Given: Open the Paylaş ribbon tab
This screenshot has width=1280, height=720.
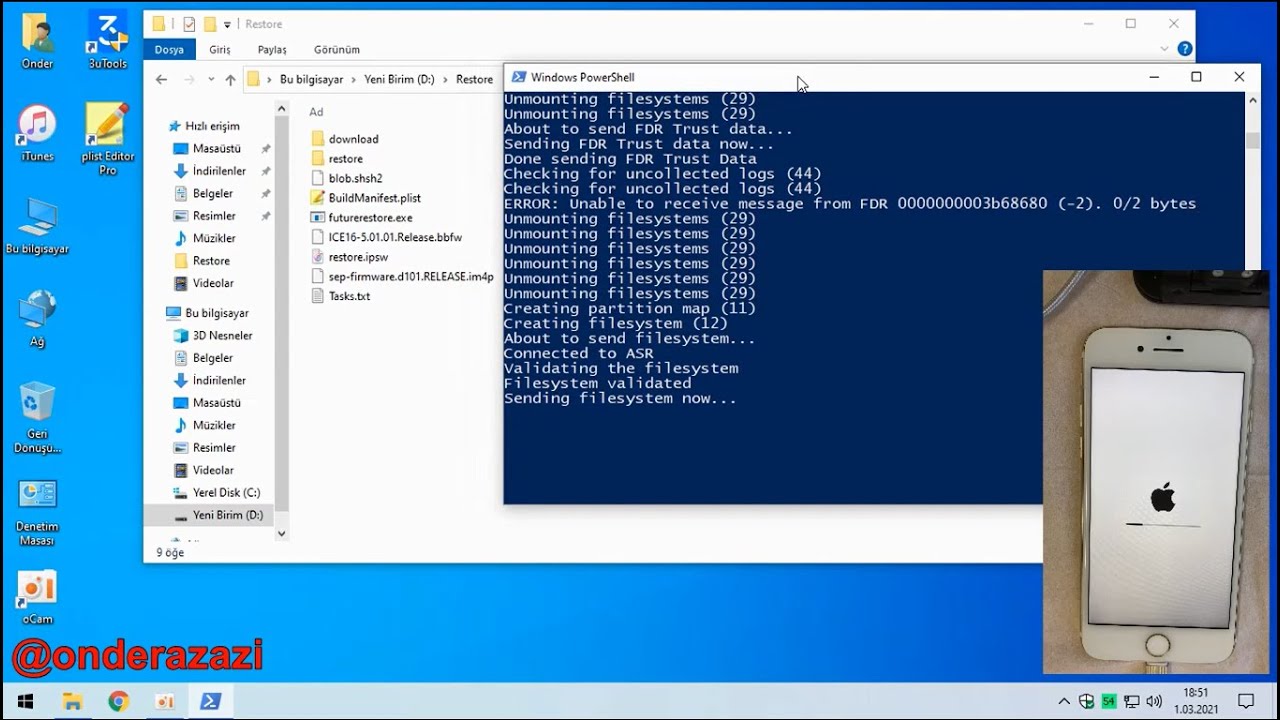Looking at the screenshot, I should 272,49.
